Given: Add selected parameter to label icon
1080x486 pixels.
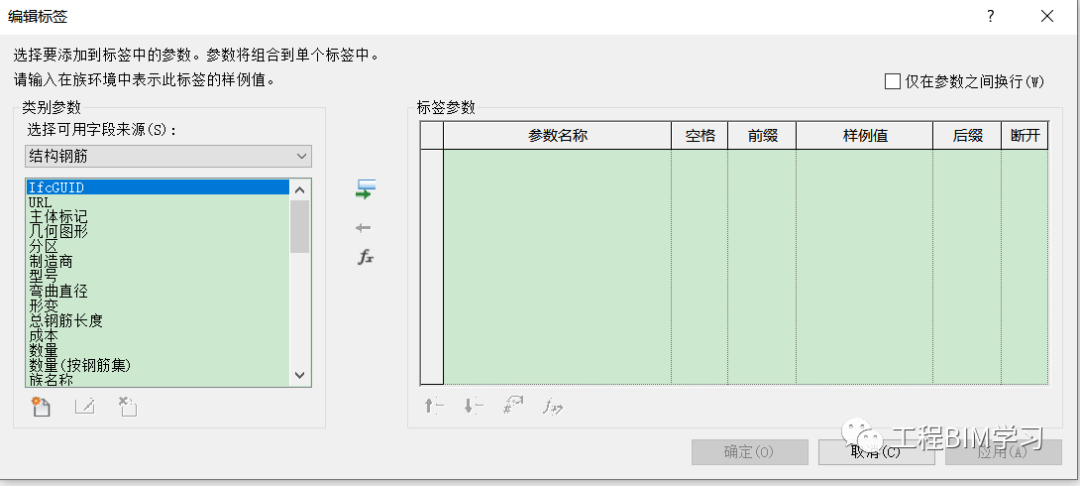Looking at the screenshot, I should 365,189.
